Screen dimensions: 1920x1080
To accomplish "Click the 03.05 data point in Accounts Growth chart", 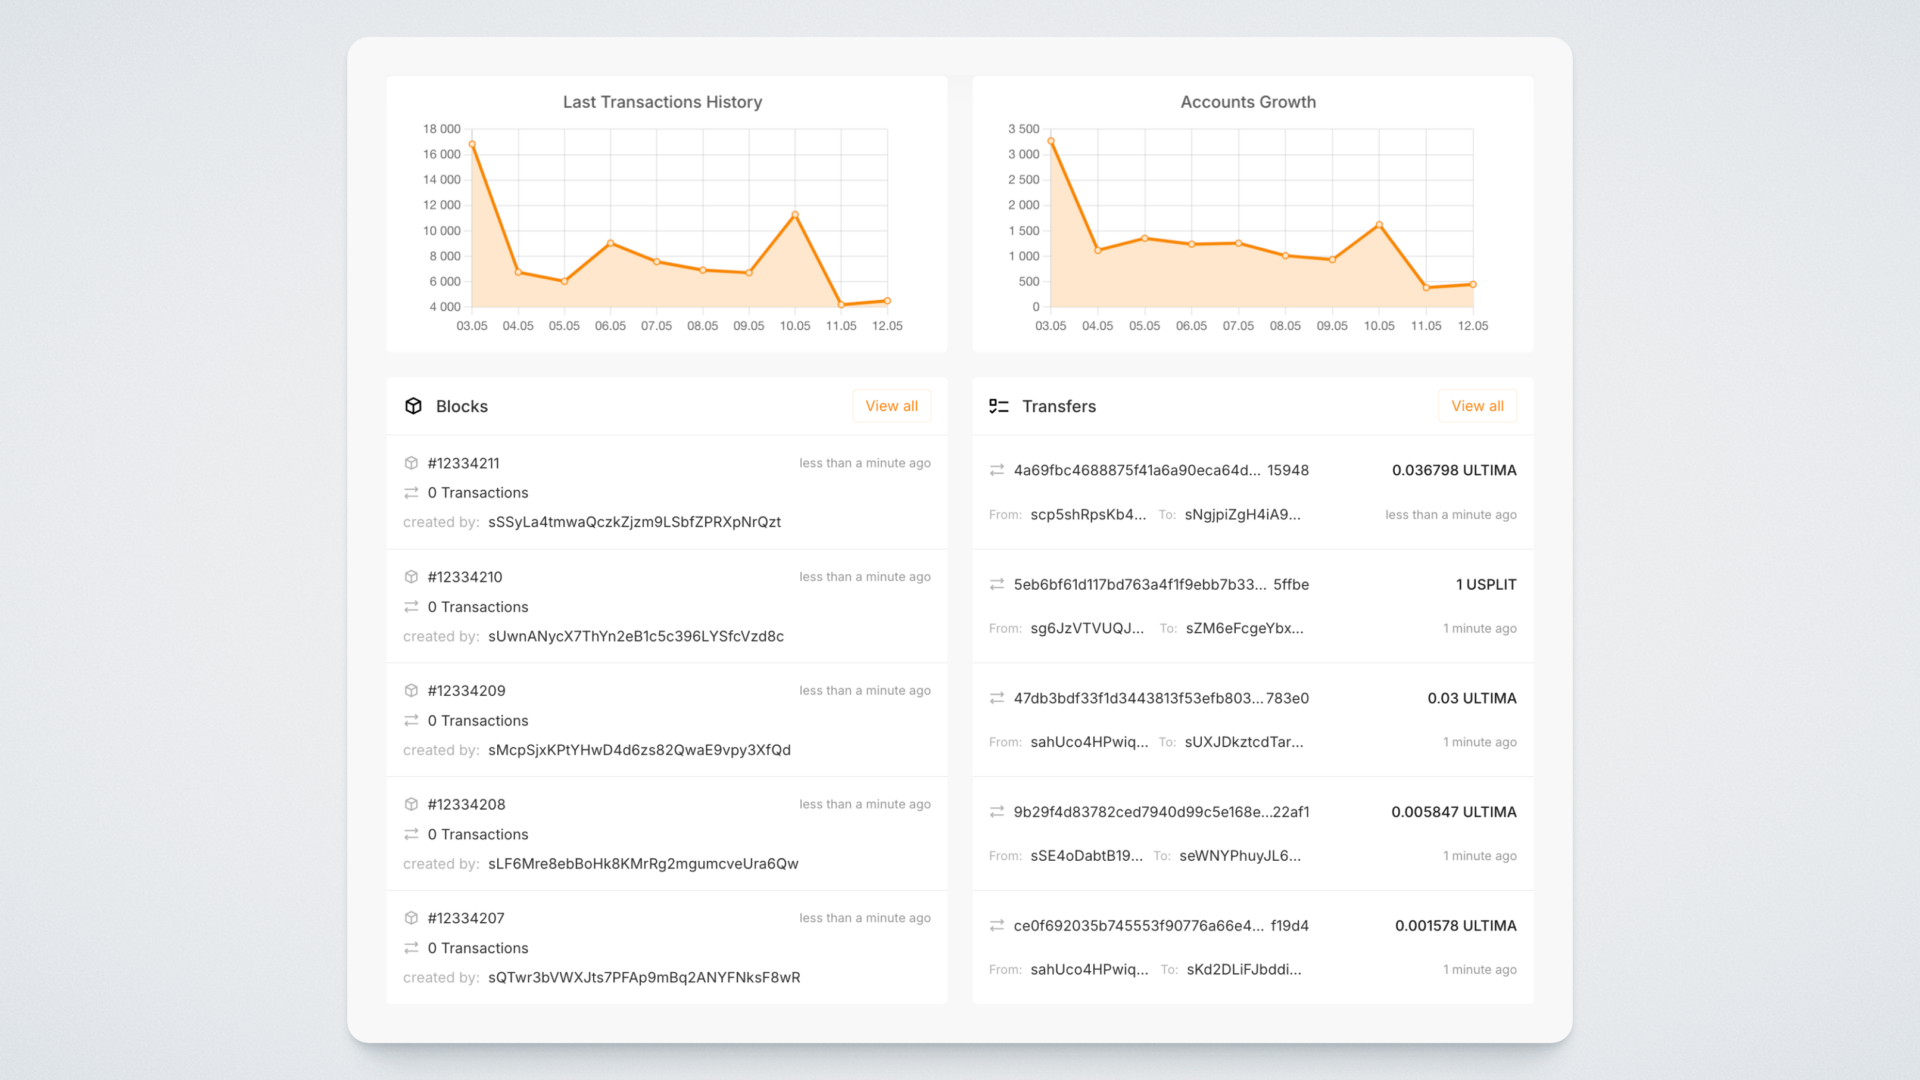I will [x=1051, y=141].
